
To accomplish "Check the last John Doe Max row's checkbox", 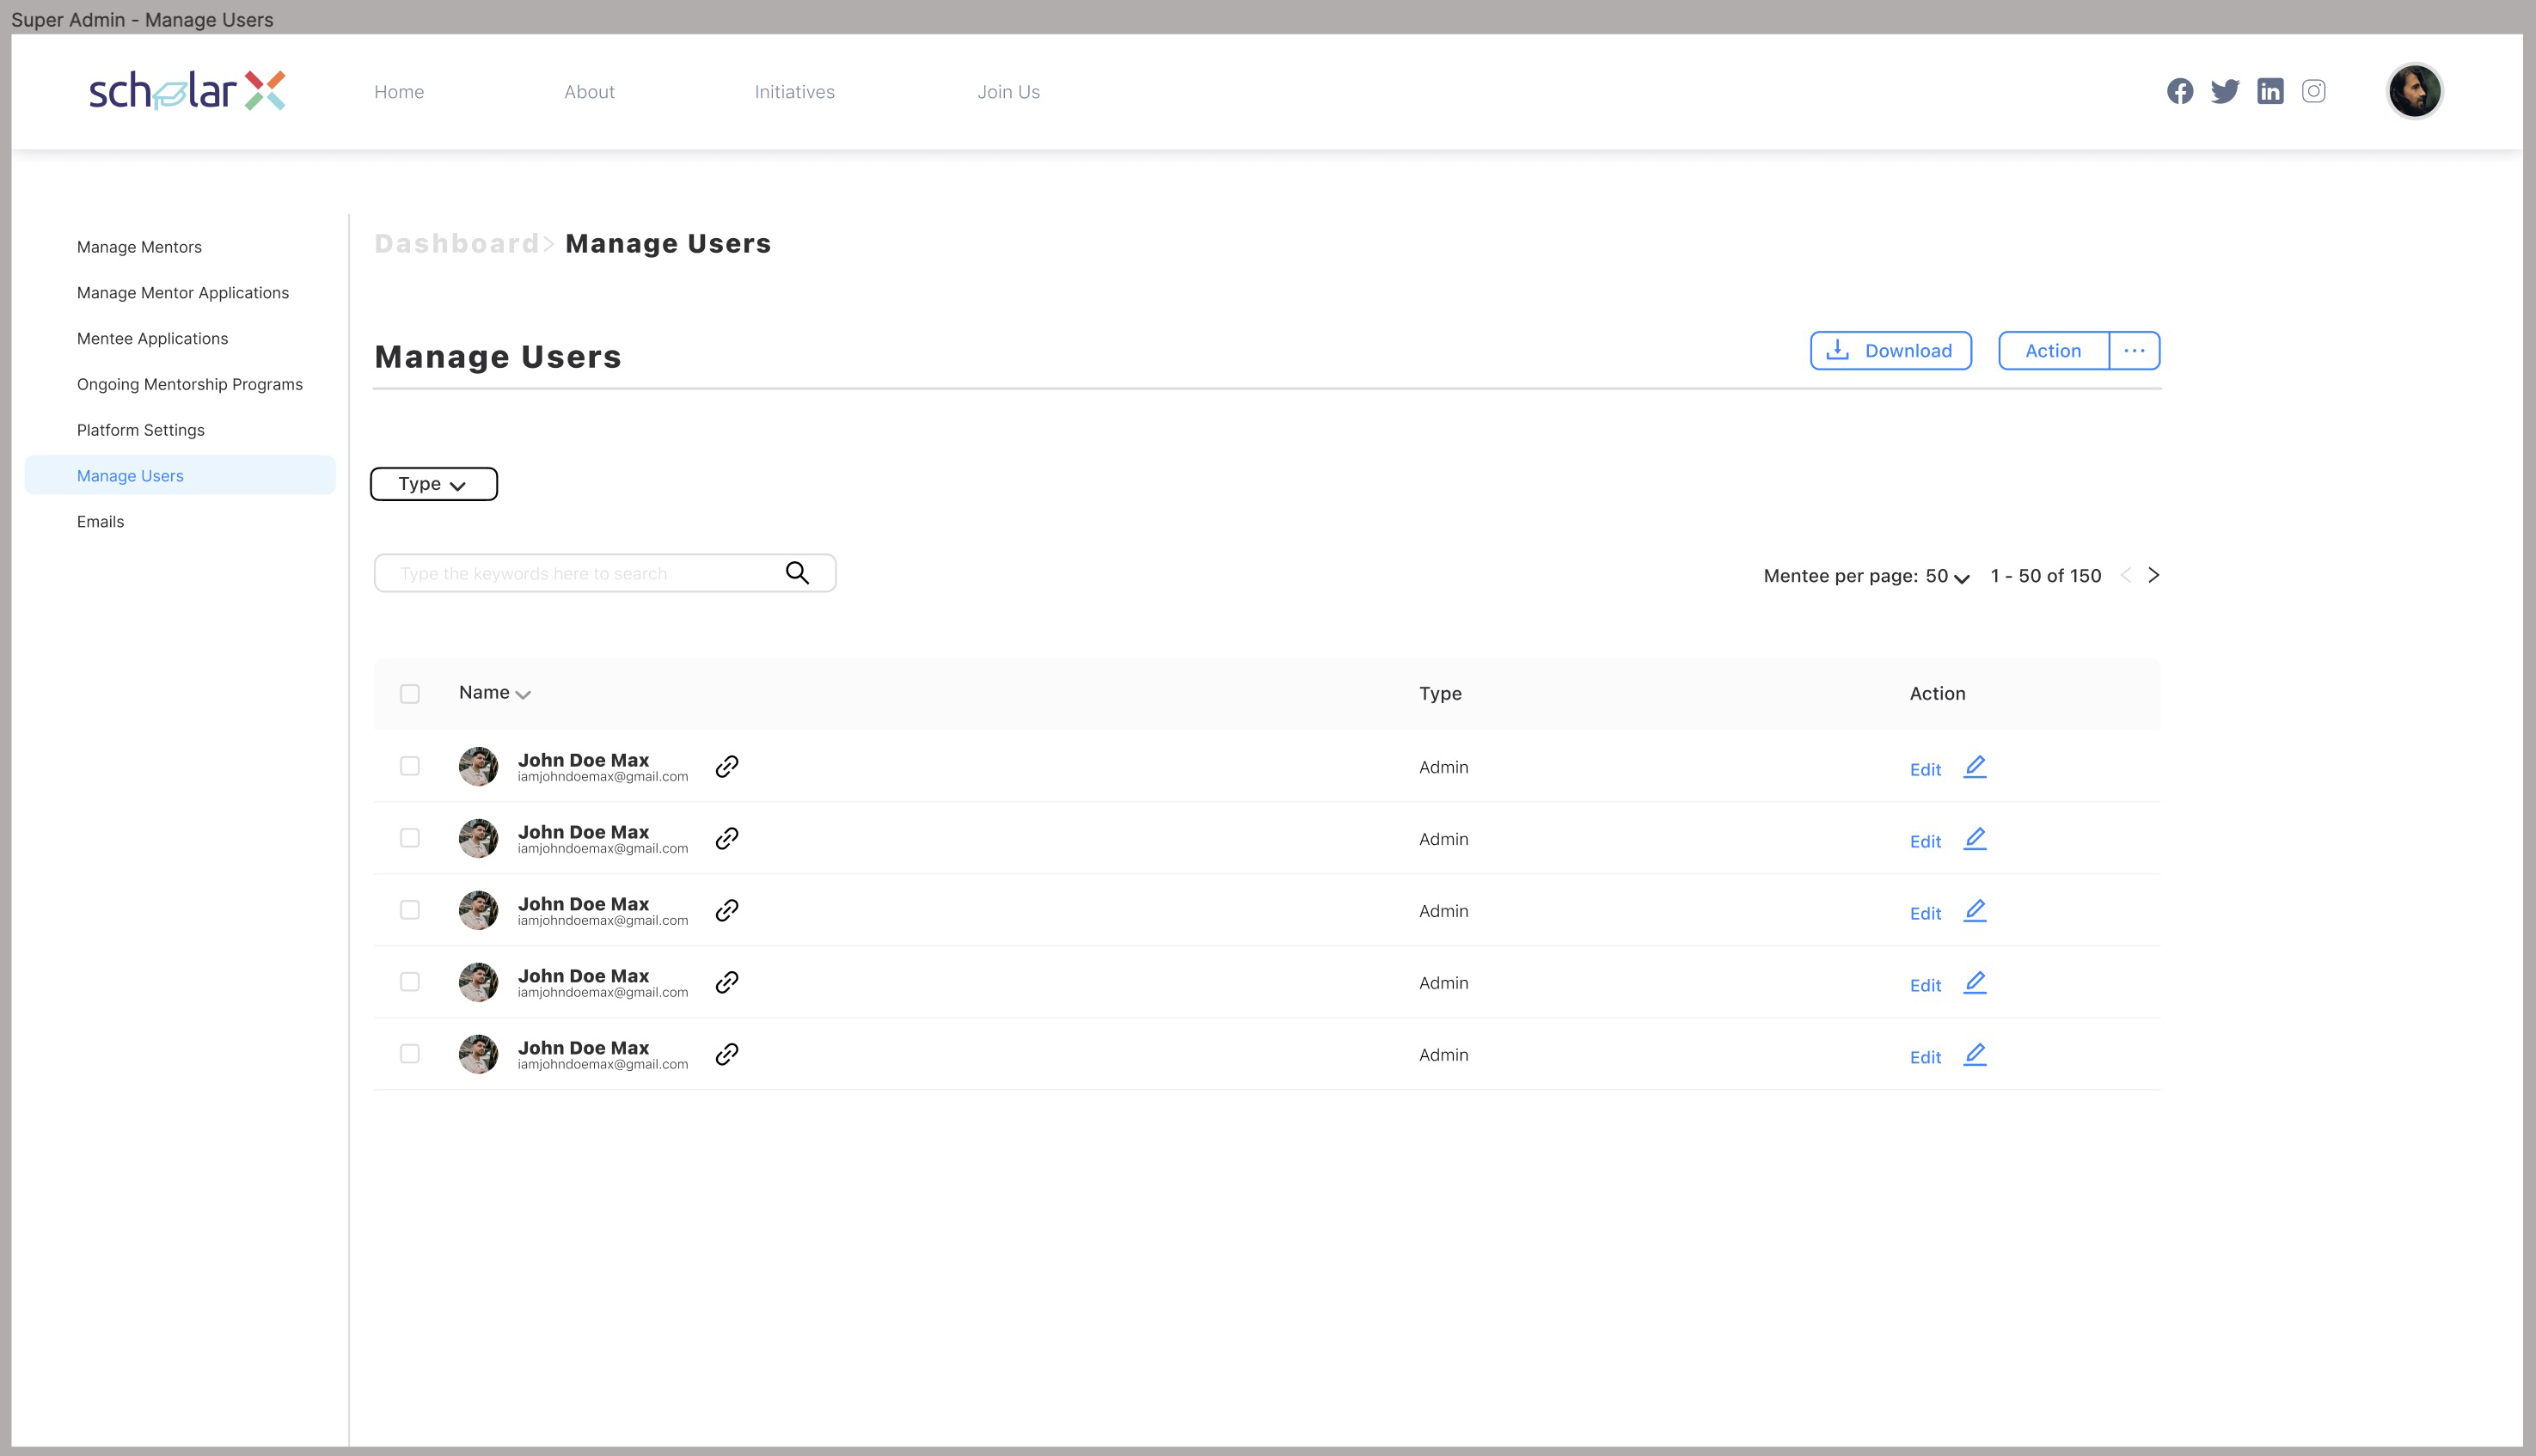I will [410, 1053].
